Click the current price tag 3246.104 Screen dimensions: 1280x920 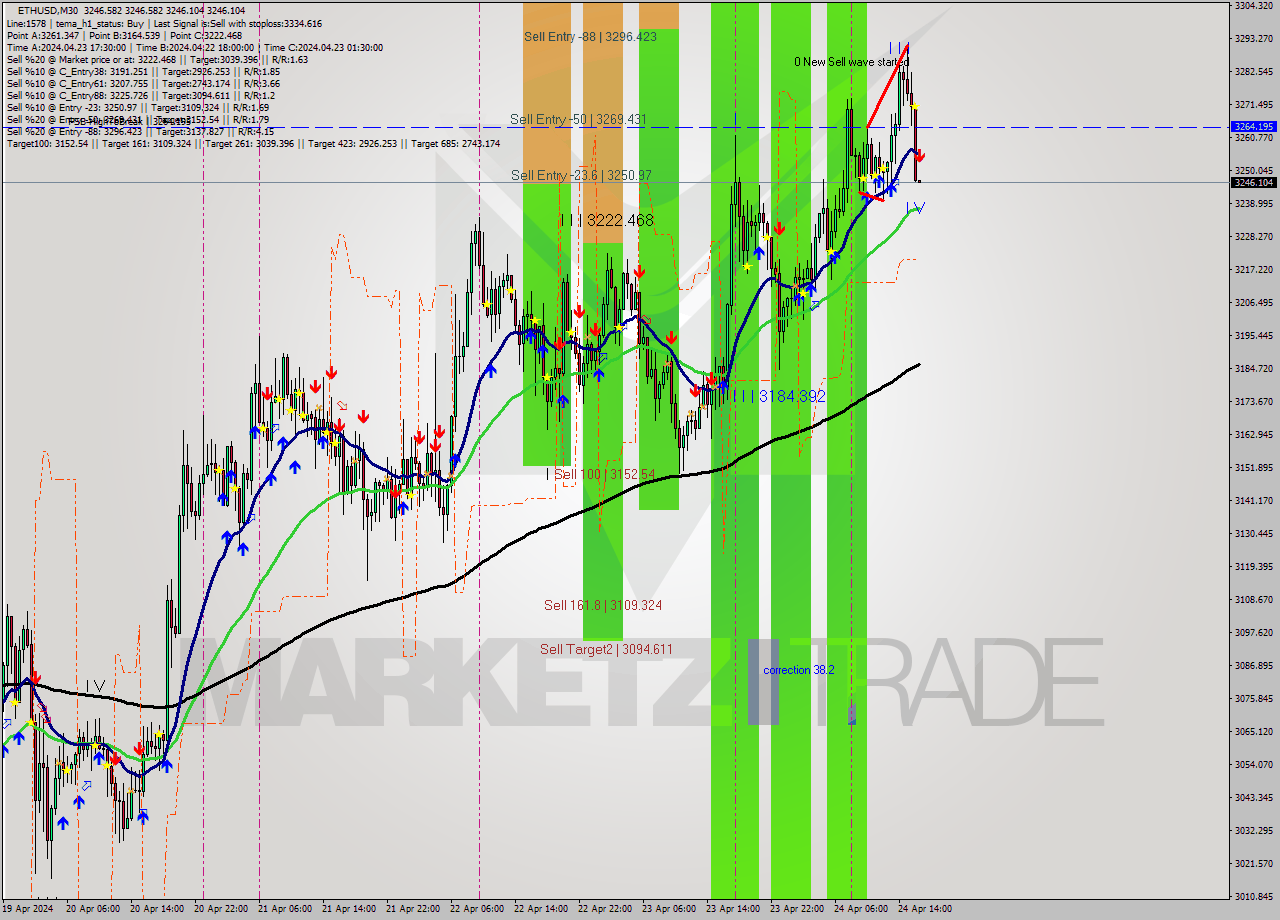click(x=1254, y=183)
